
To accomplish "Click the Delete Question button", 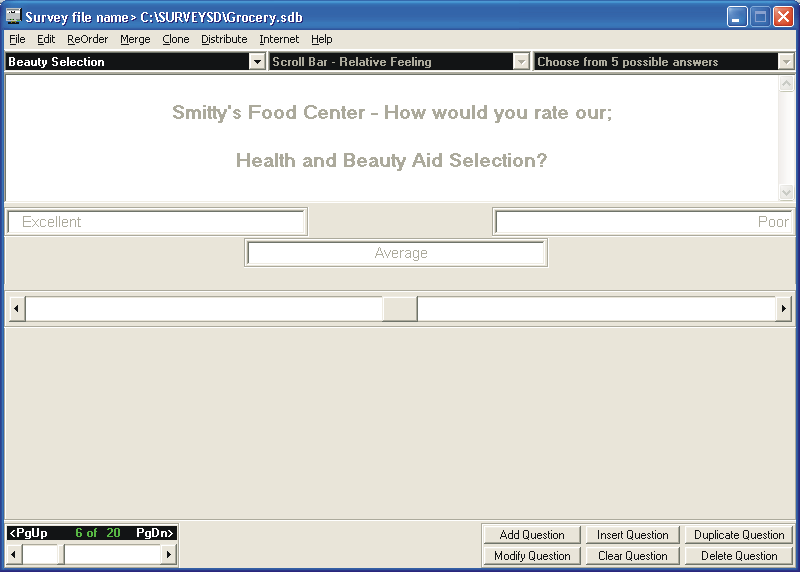I will [x=739, y=556].
